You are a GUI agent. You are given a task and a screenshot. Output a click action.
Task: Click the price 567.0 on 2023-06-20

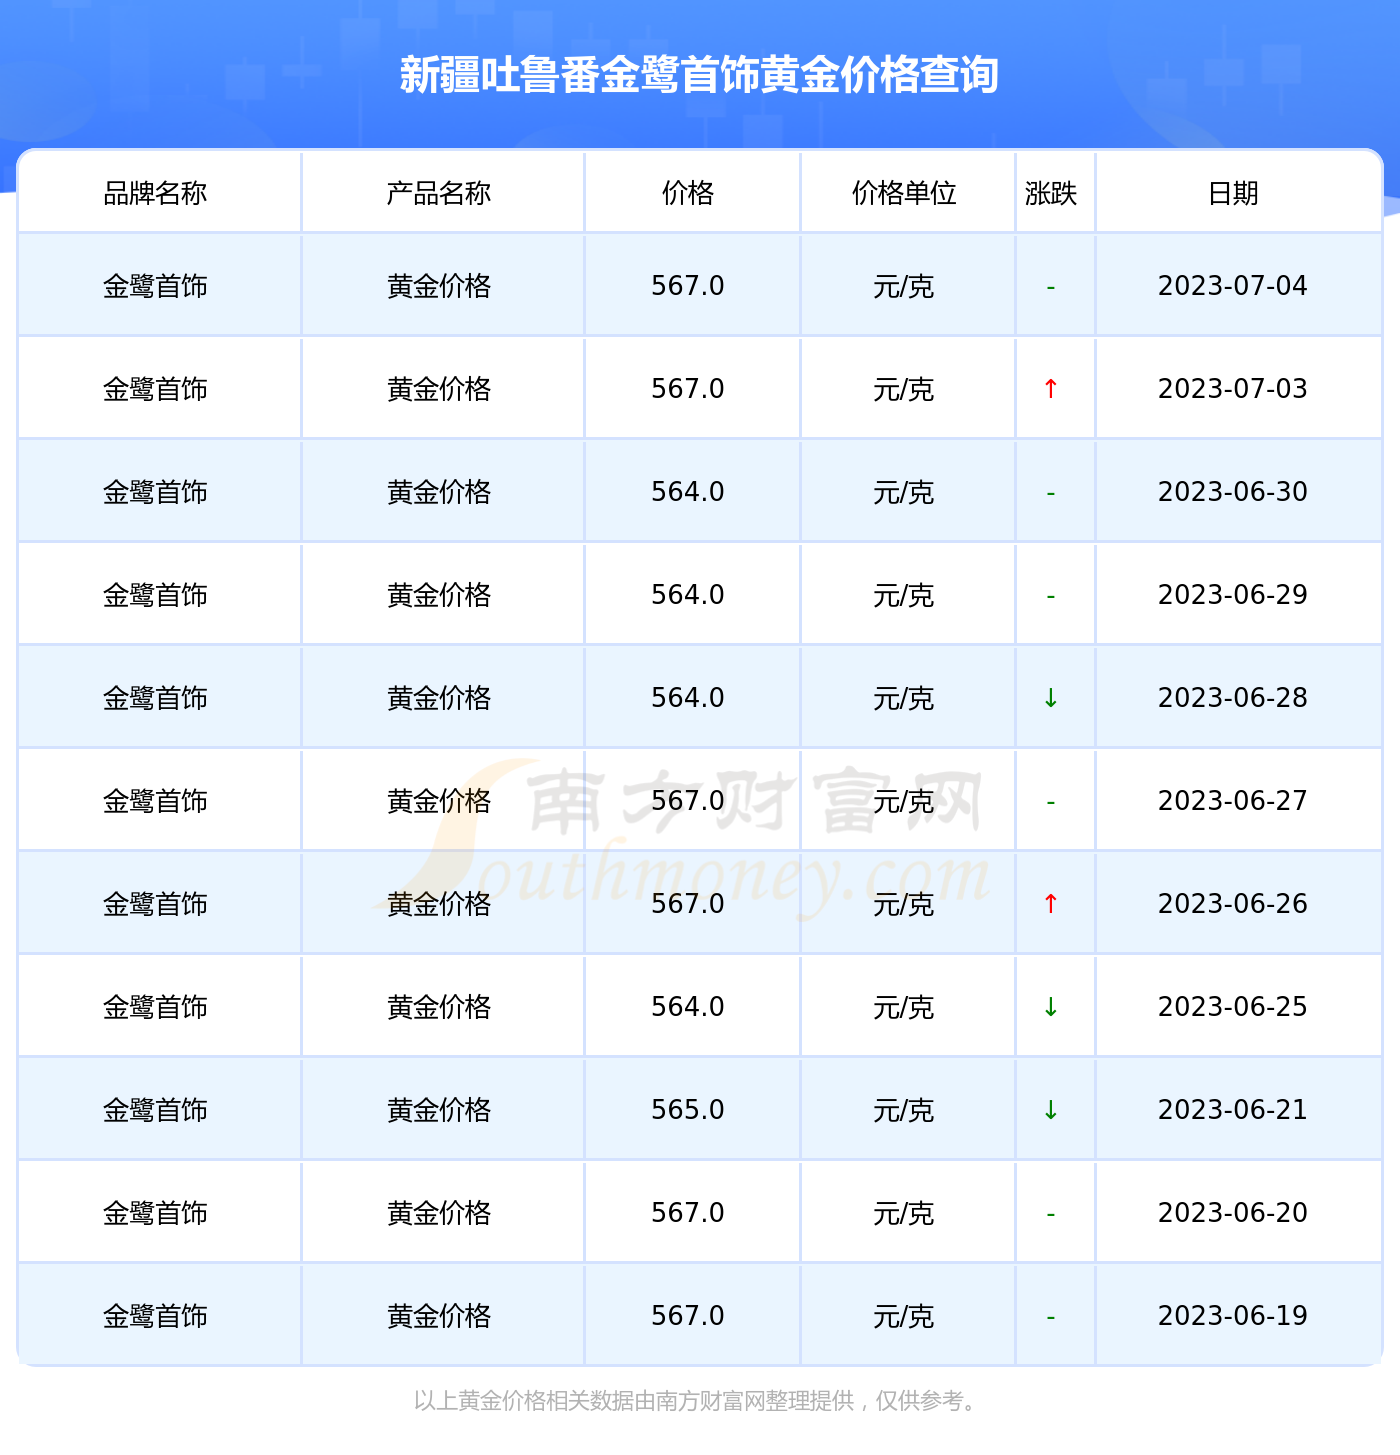pos(688,1213)
